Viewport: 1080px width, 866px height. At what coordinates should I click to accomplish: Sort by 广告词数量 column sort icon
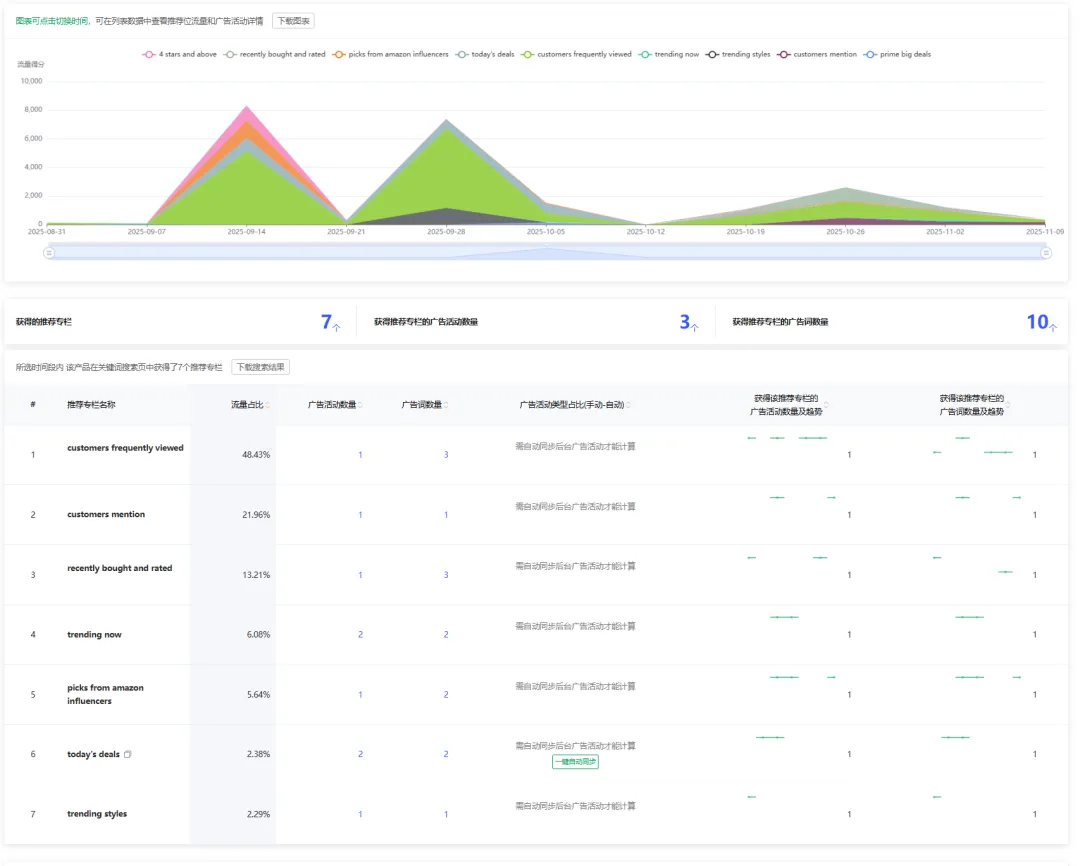pos(447,405)
